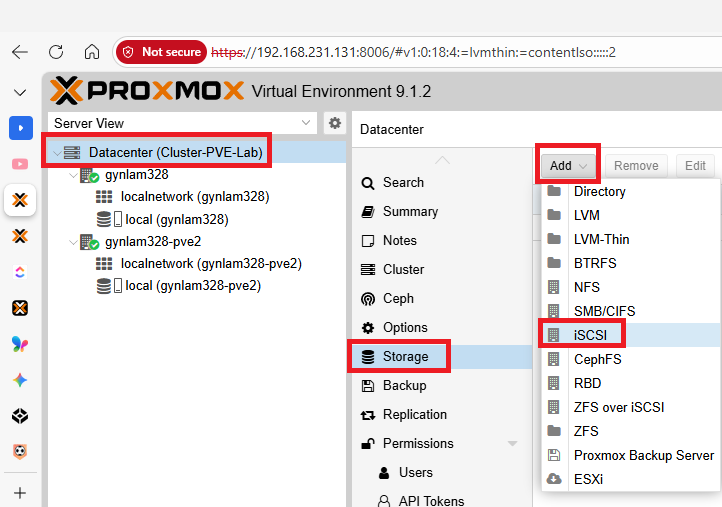The height and width of the screenshot is (507, 722).
Task: Select Datacenter (Cluster-PVE-Lab) in the tree
Action: click(175, 152)
